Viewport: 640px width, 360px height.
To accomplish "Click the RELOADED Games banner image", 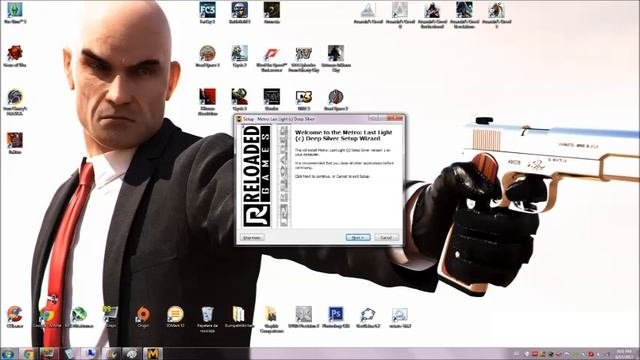I will pyautogui.click(x=257, y=176).
